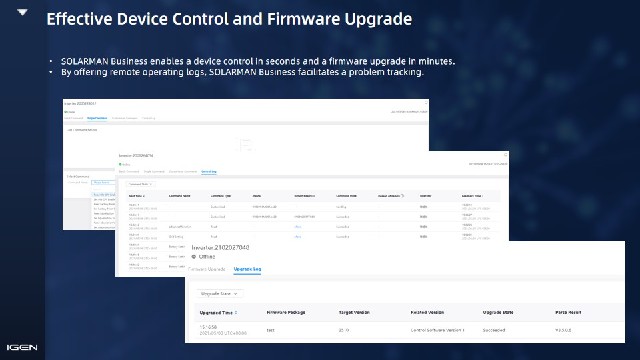Switch to the Upgrade Log tab
Image resolution: width=640 pixels, height=360 pixels.
247,269
